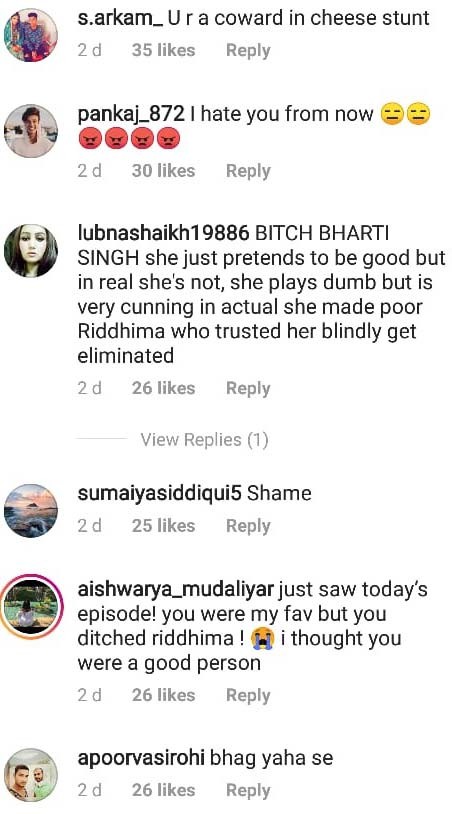
Task: Reply to aishwarya_mudaliyar comment
Action: (x=248, y=696)
